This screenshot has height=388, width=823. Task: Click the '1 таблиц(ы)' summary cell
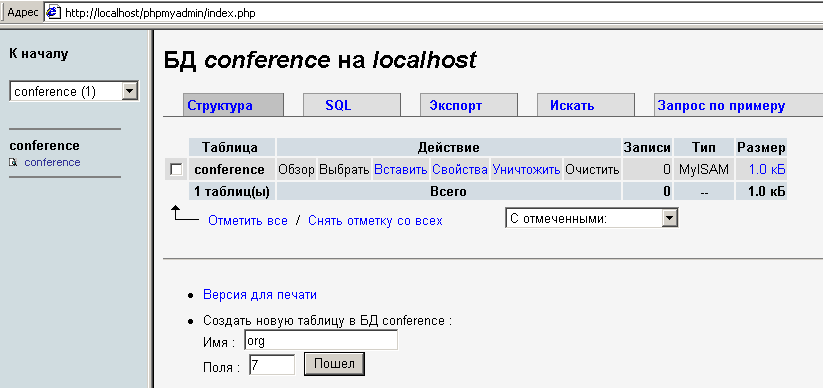(231, 192)
